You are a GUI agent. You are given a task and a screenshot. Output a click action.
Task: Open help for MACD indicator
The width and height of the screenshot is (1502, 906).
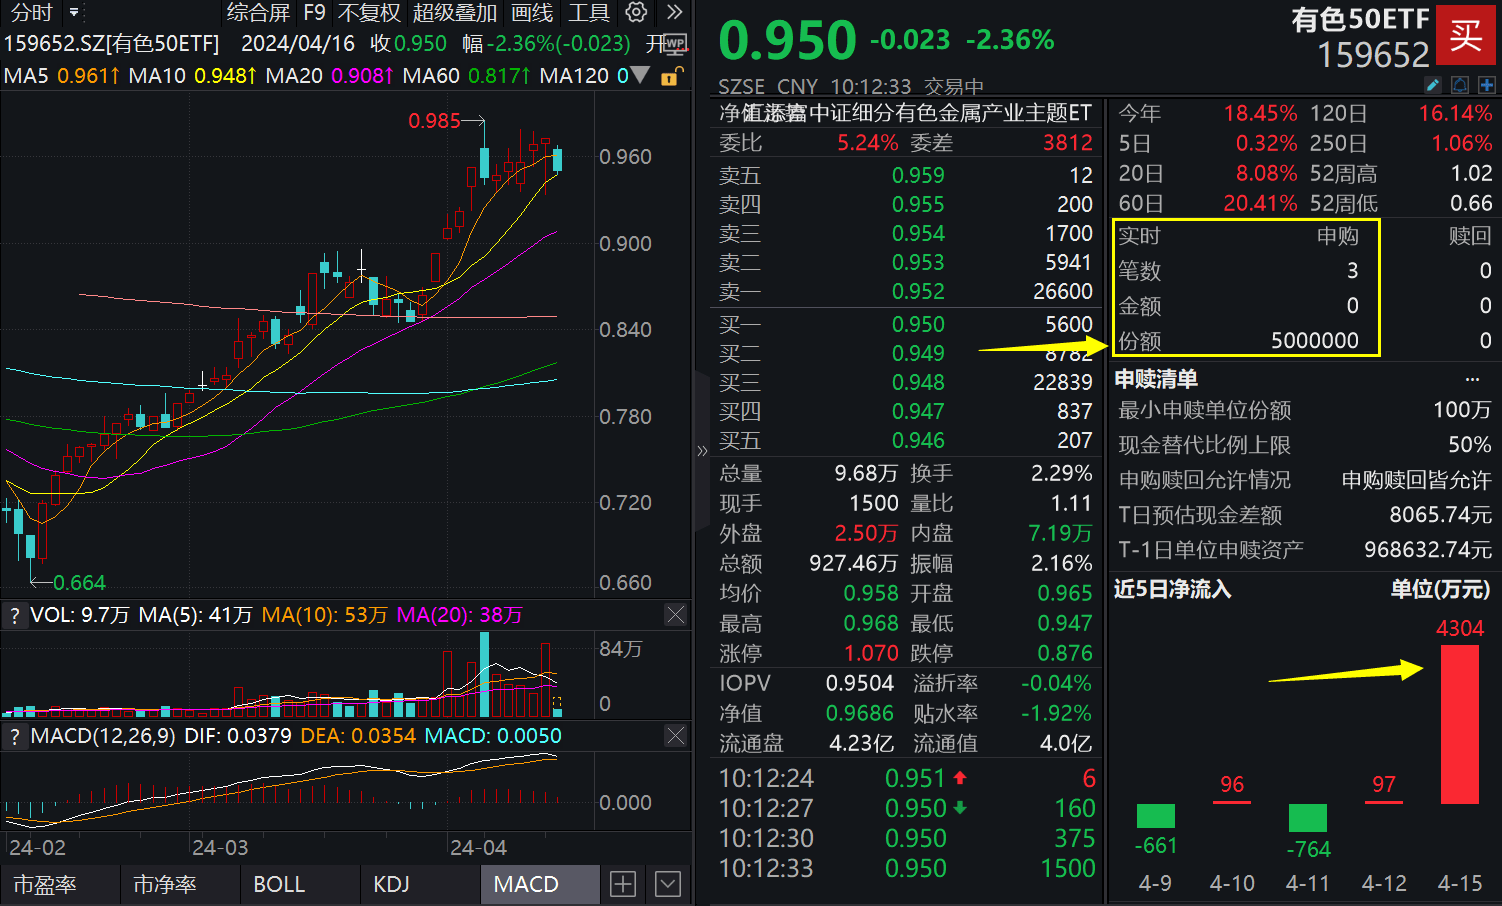[x=15, y=737]
